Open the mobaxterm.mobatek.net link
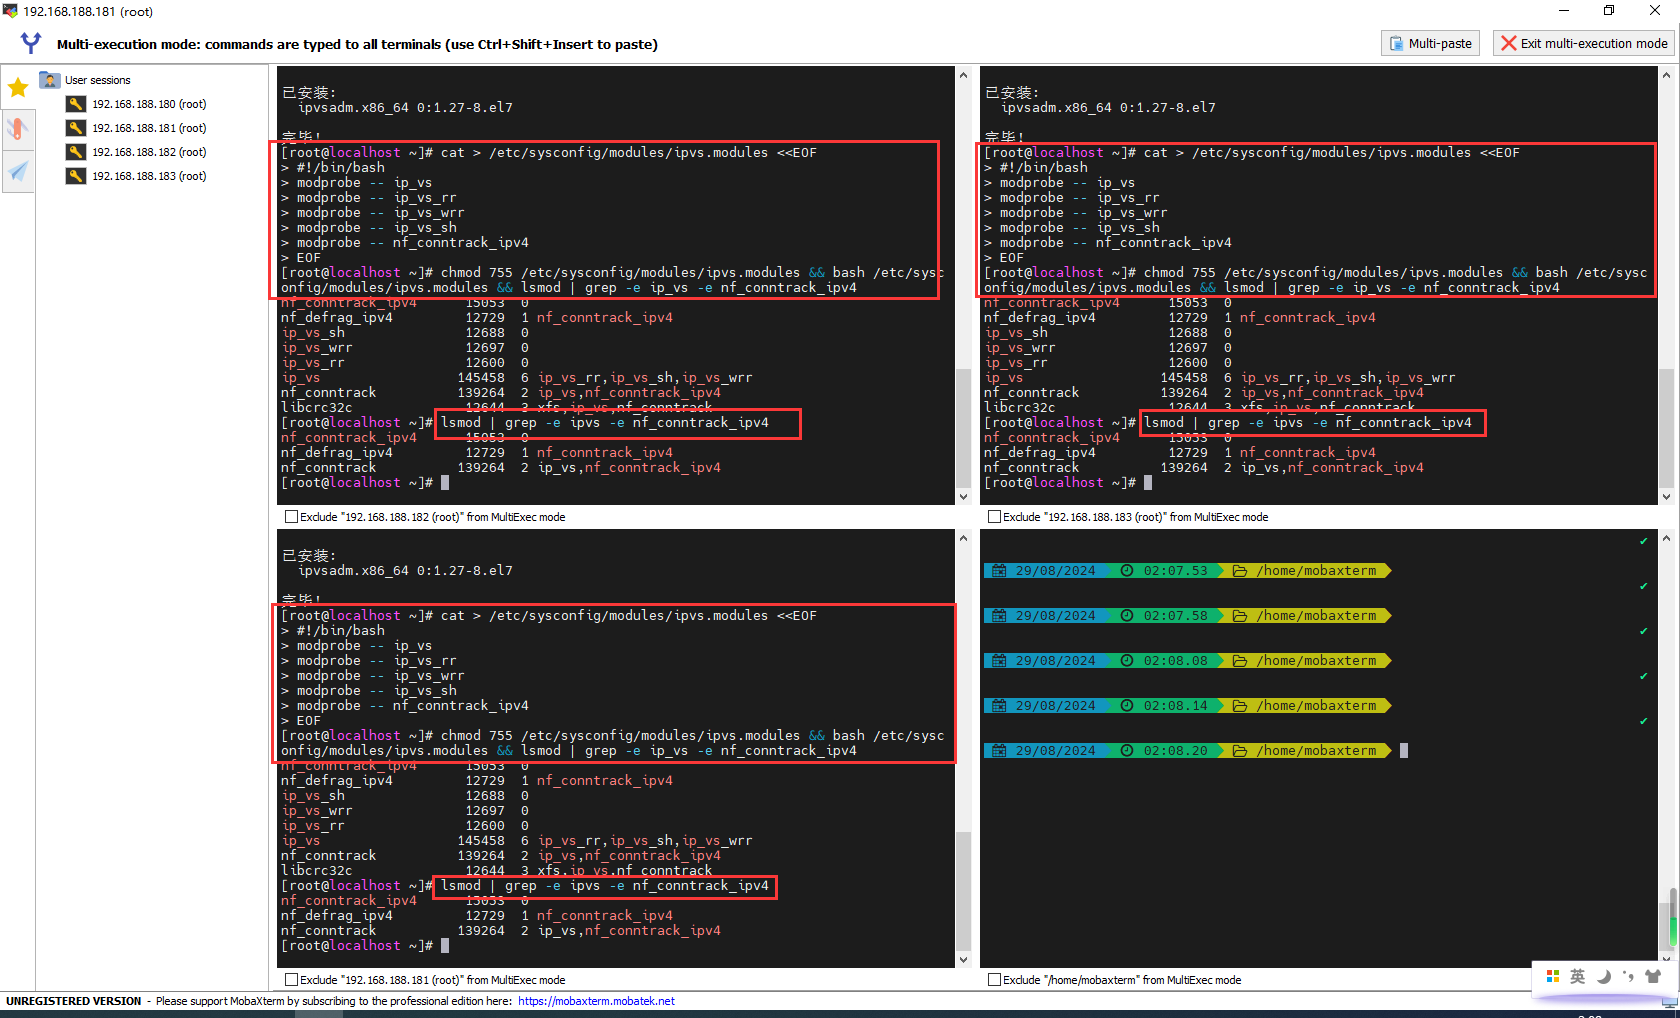Screen dimensions: 1680x1018 coord(596,1001)
